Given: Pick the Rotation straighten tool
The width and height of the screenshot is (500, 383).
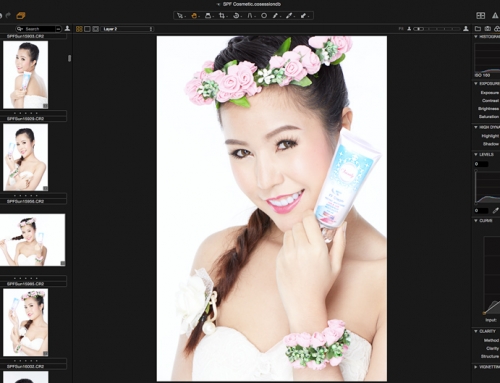Looking at the screenshot, I should pyautogui.click(x=236, y=16).
